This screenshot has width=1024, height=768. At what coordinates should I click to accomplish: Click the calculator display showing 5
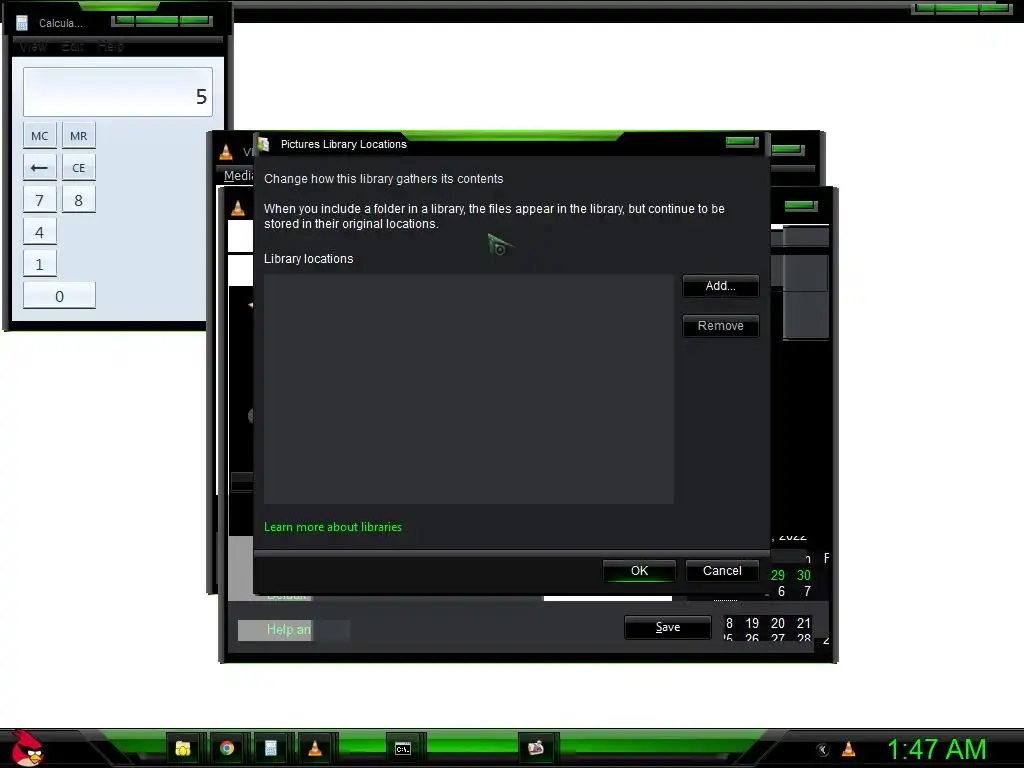(x=118, y=93)
